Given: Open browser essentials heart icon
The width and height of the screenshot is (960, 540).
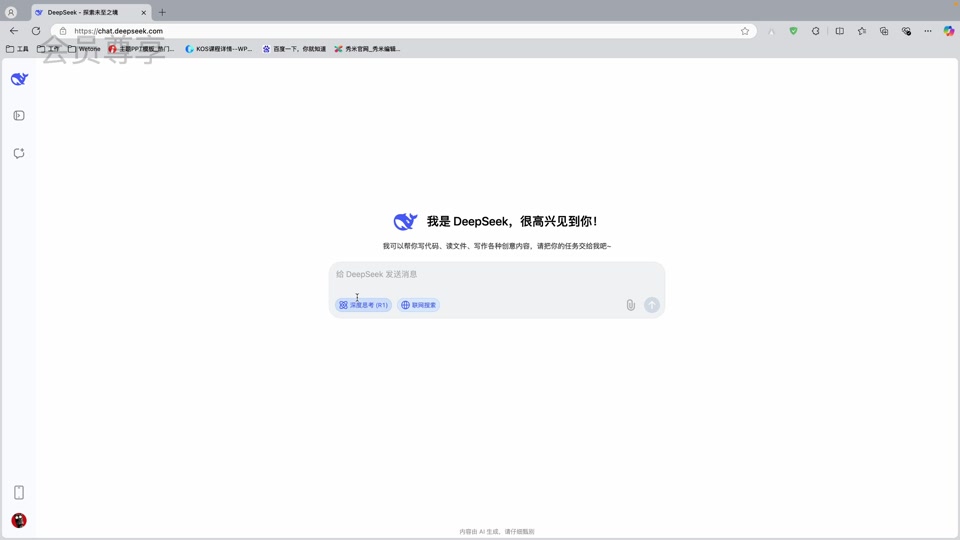Looking at the screenshot, I should point(906,31).
